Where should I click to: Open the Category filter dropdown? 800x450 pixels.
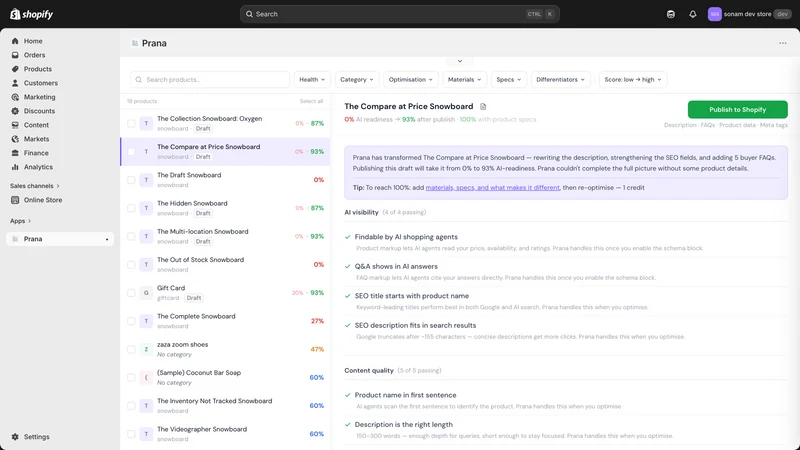coord(357,80)
